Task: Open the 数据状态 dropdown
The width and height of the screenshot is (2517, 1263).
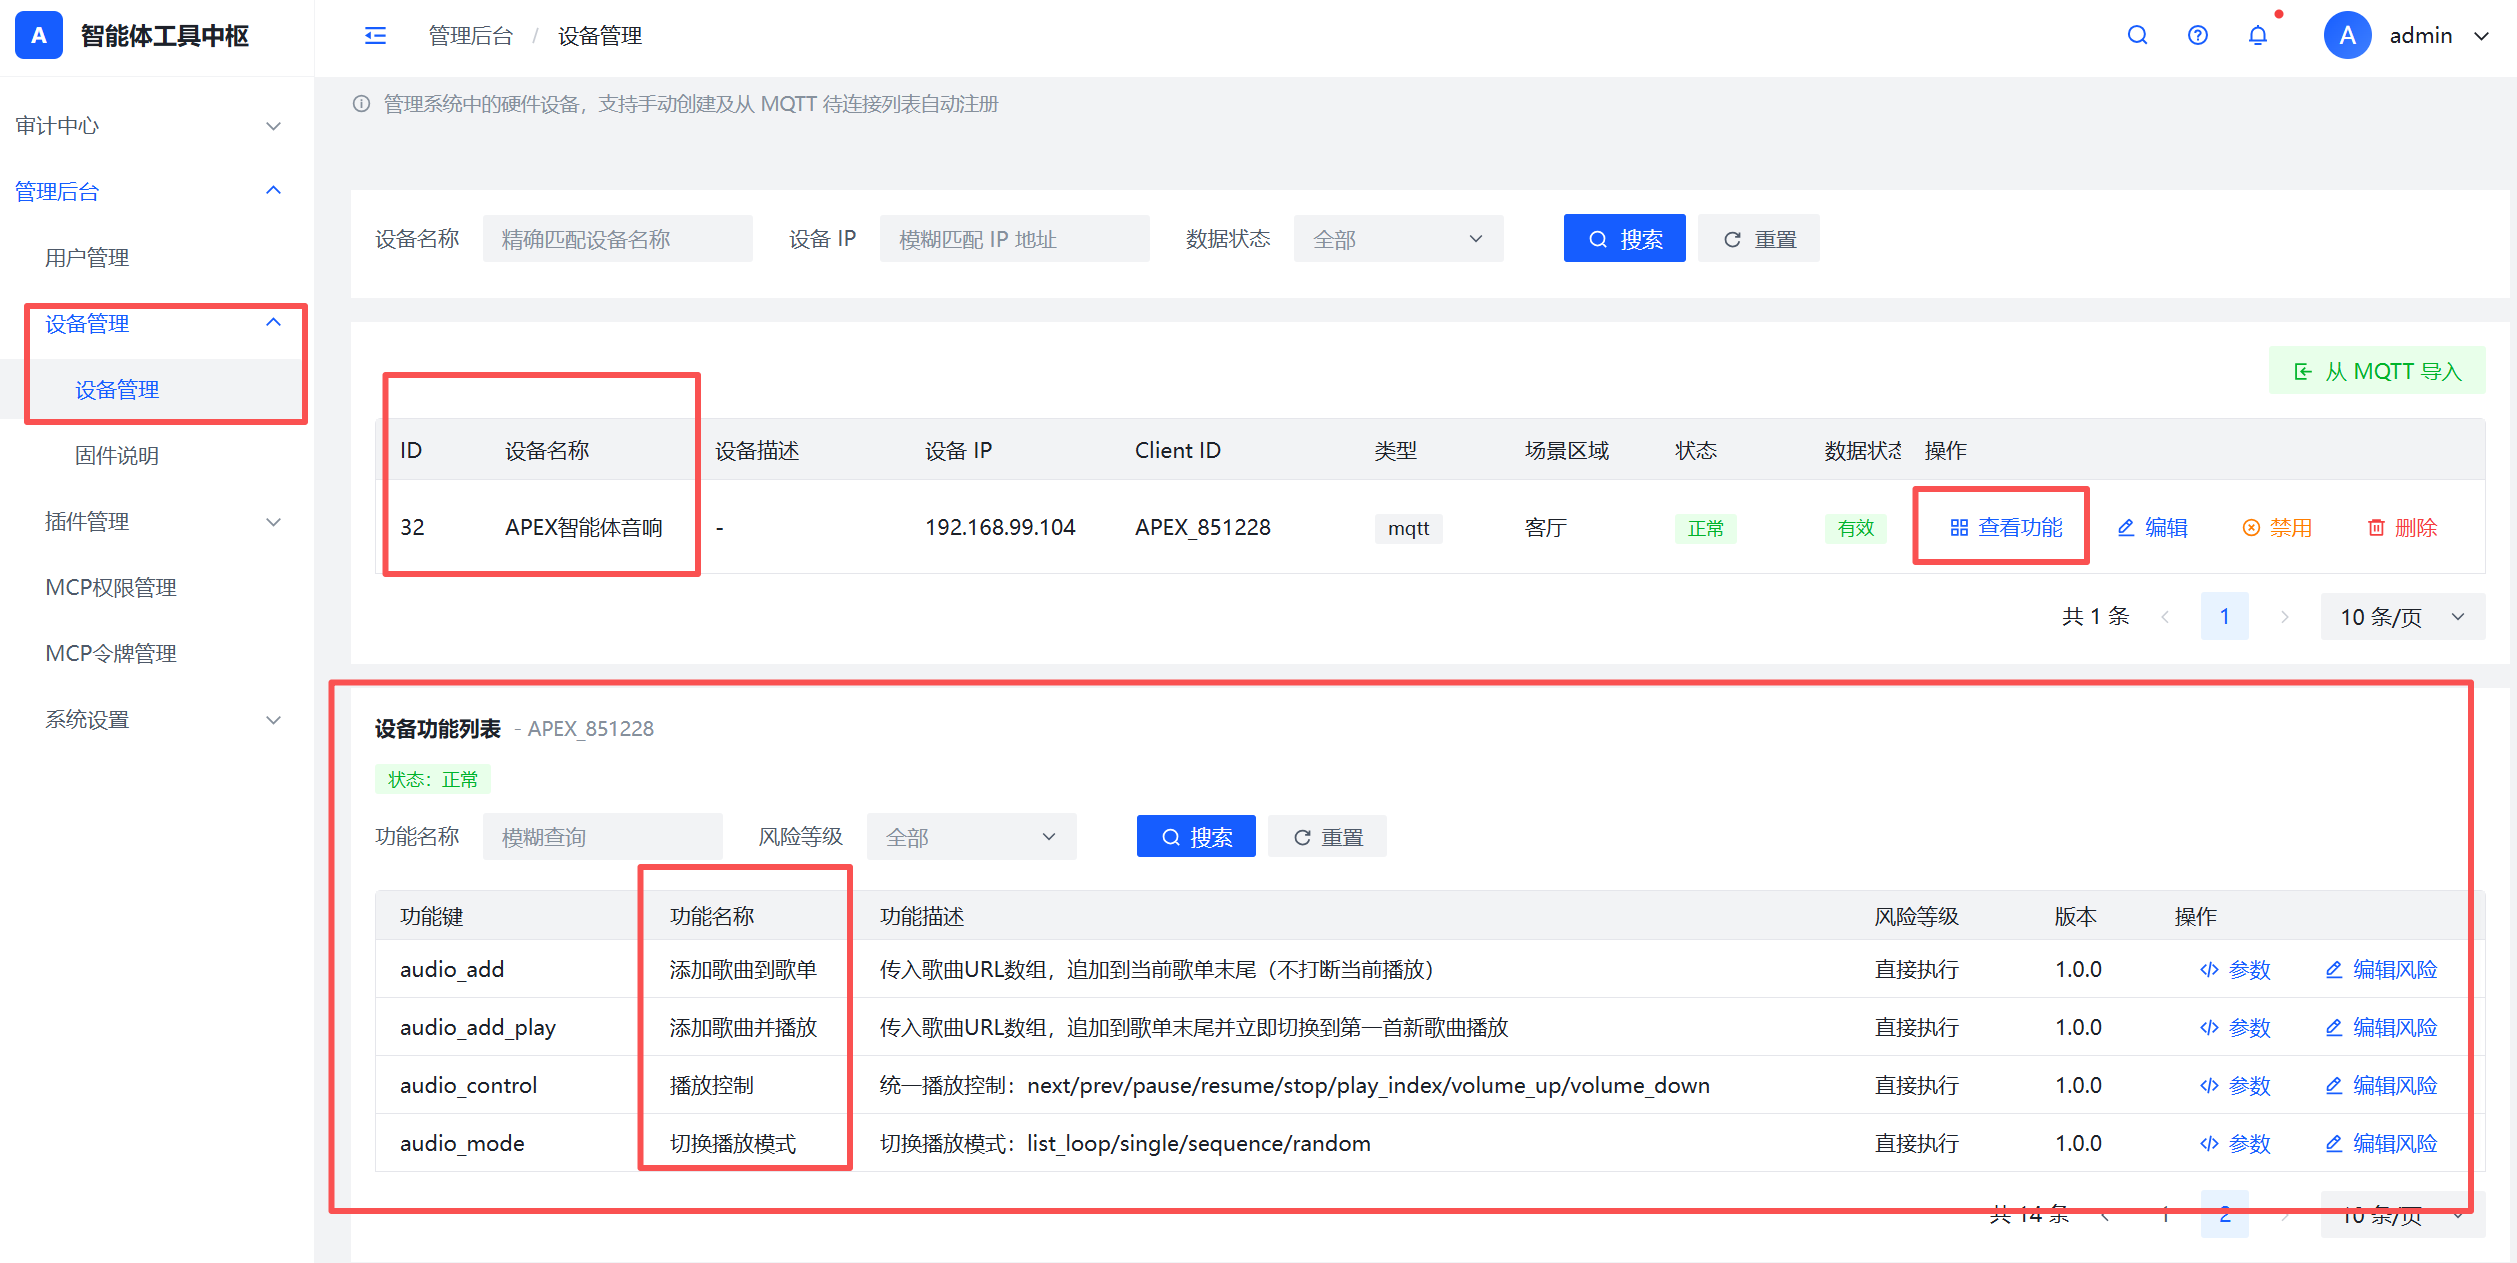Action: [1398, 239]
